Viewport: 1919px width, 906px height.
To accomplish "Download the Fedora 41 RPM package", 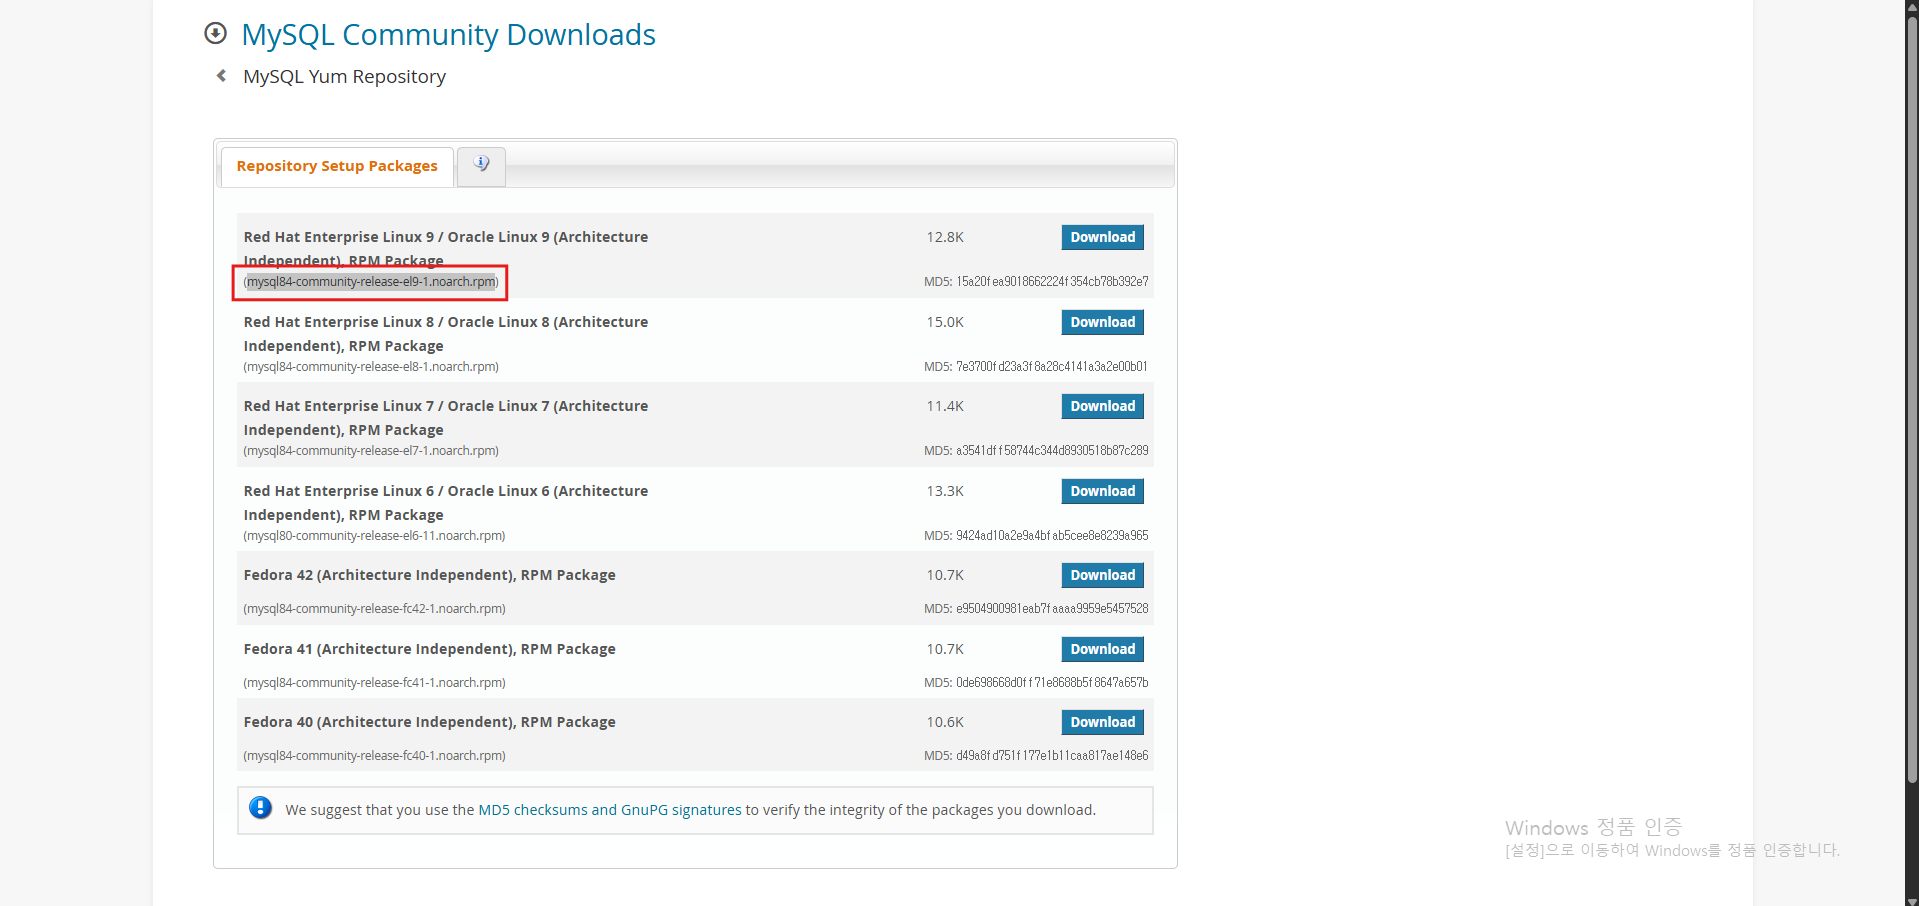I will tap(1102, 649).
